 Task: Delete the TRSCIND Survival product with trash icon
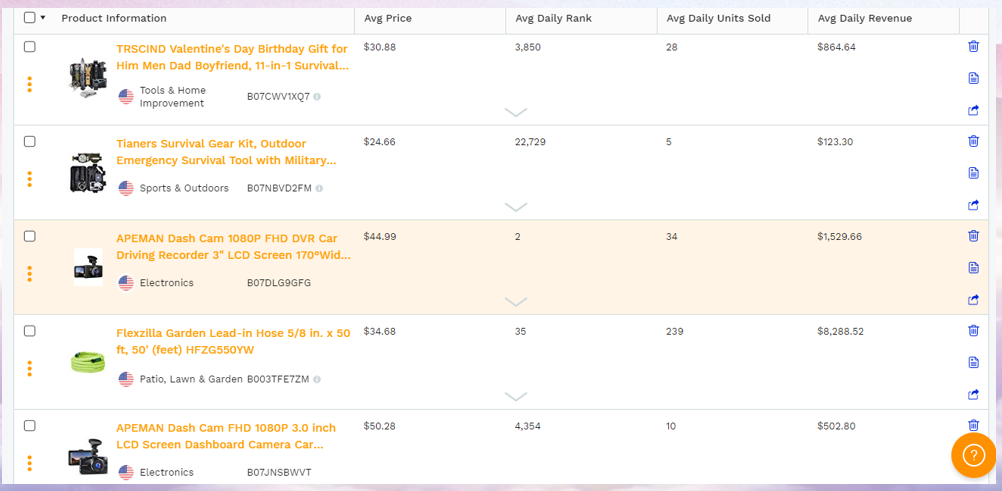[x=973, y=46]
